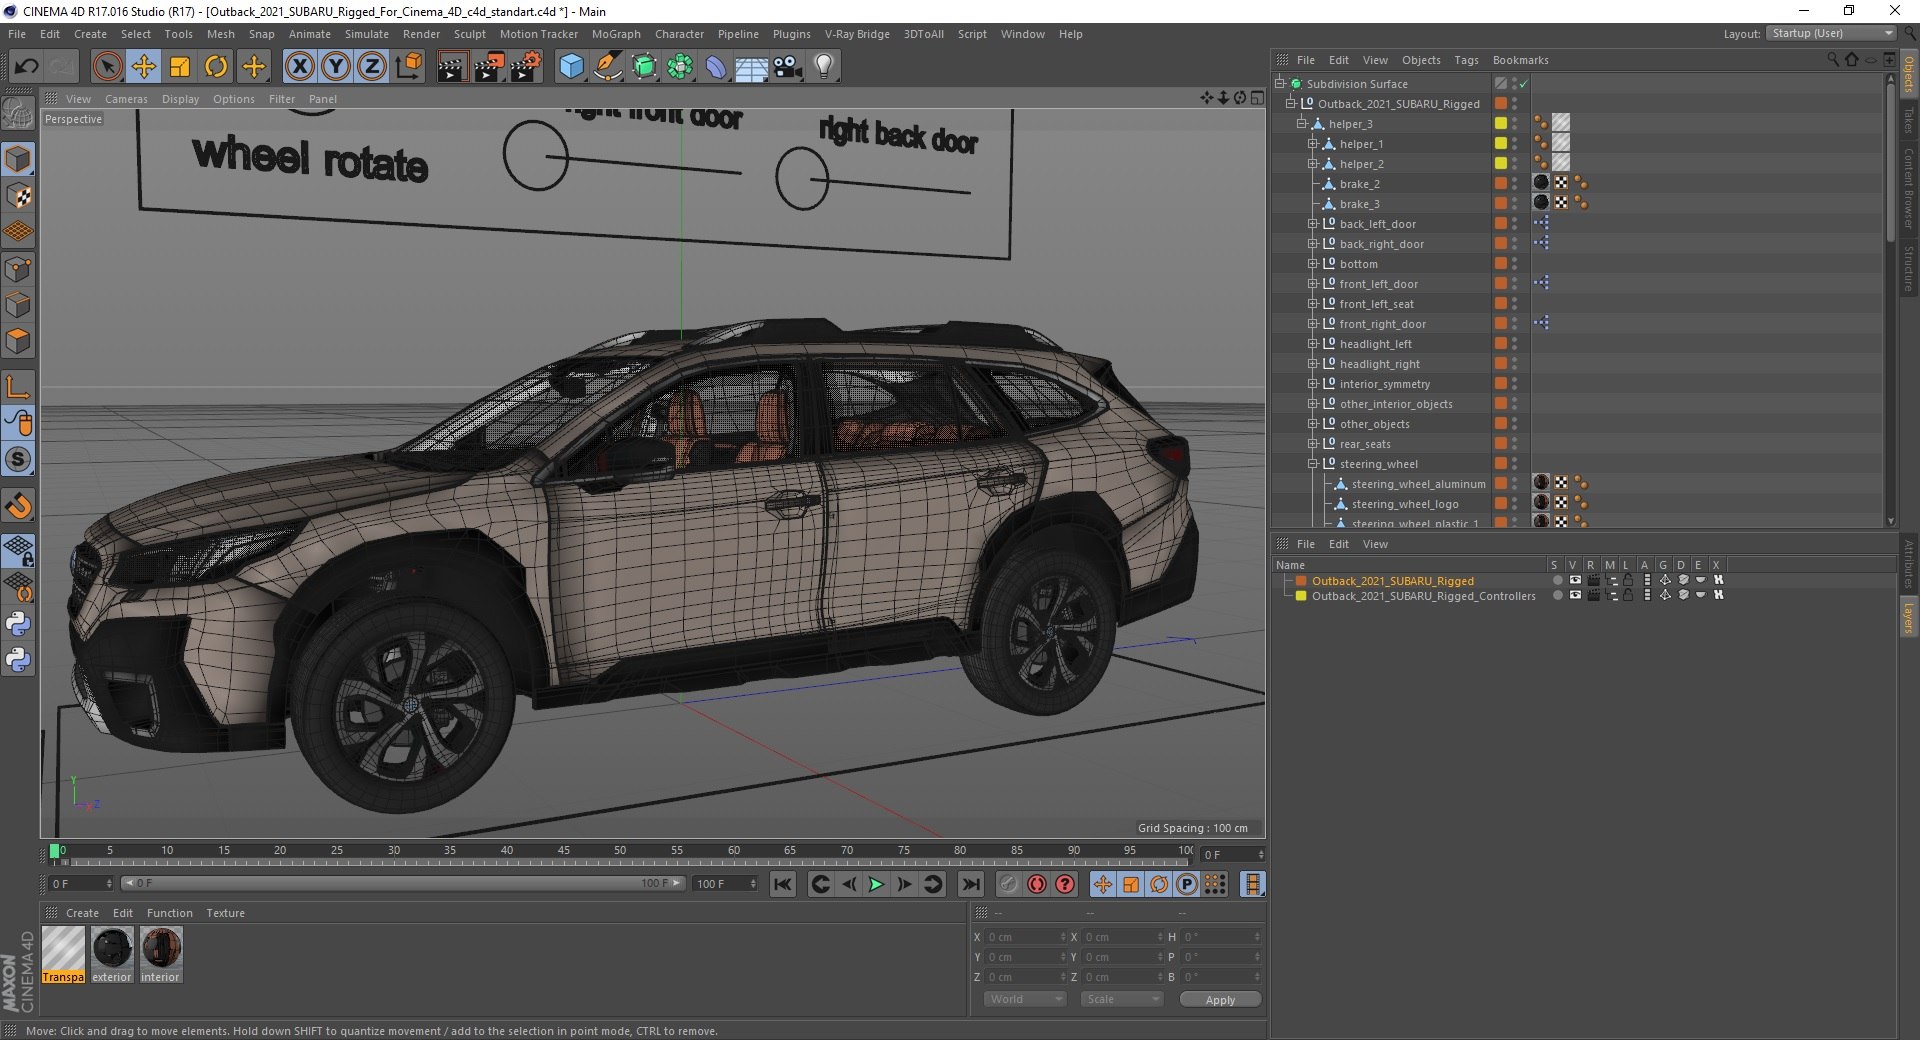Image resolution: width=1920 pixels, height=1040 pixels.
Task: Select the Live Selection tool
Action: (107, 67)
